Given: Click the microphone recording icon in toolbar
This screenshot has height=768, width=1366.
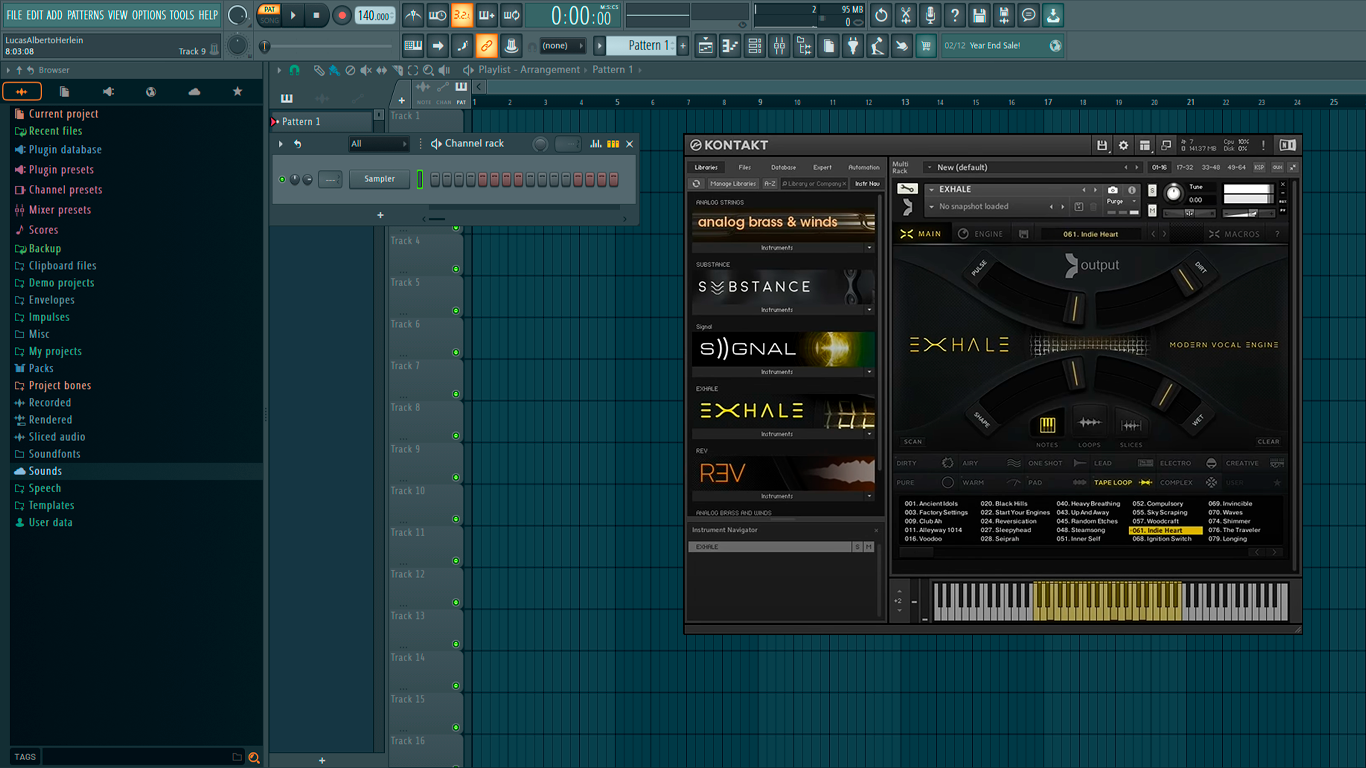Looking at the screenshot, I should 930,15.
